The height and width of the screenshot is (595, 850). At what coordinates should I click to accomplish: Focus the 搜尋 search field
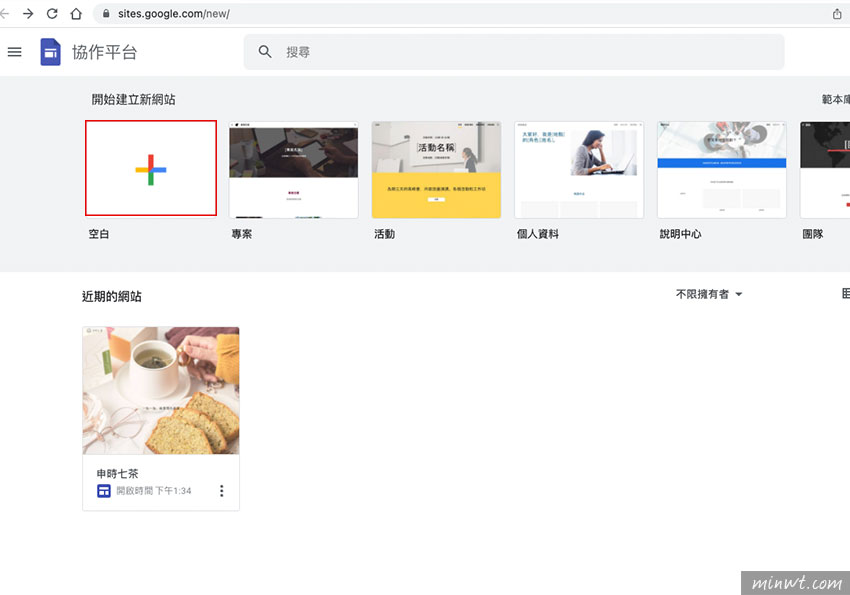[513, 52]
